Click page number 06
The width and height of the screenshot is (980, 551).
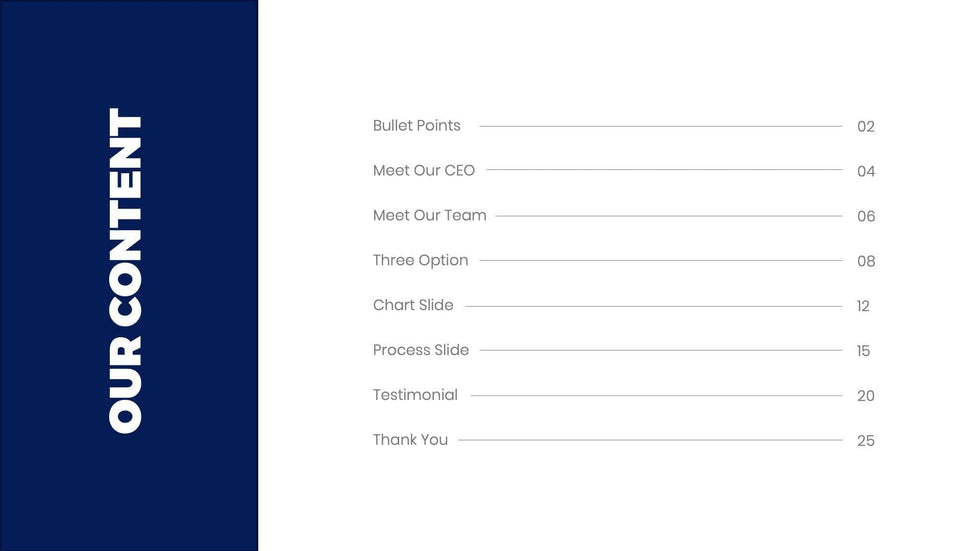(866, 217)
